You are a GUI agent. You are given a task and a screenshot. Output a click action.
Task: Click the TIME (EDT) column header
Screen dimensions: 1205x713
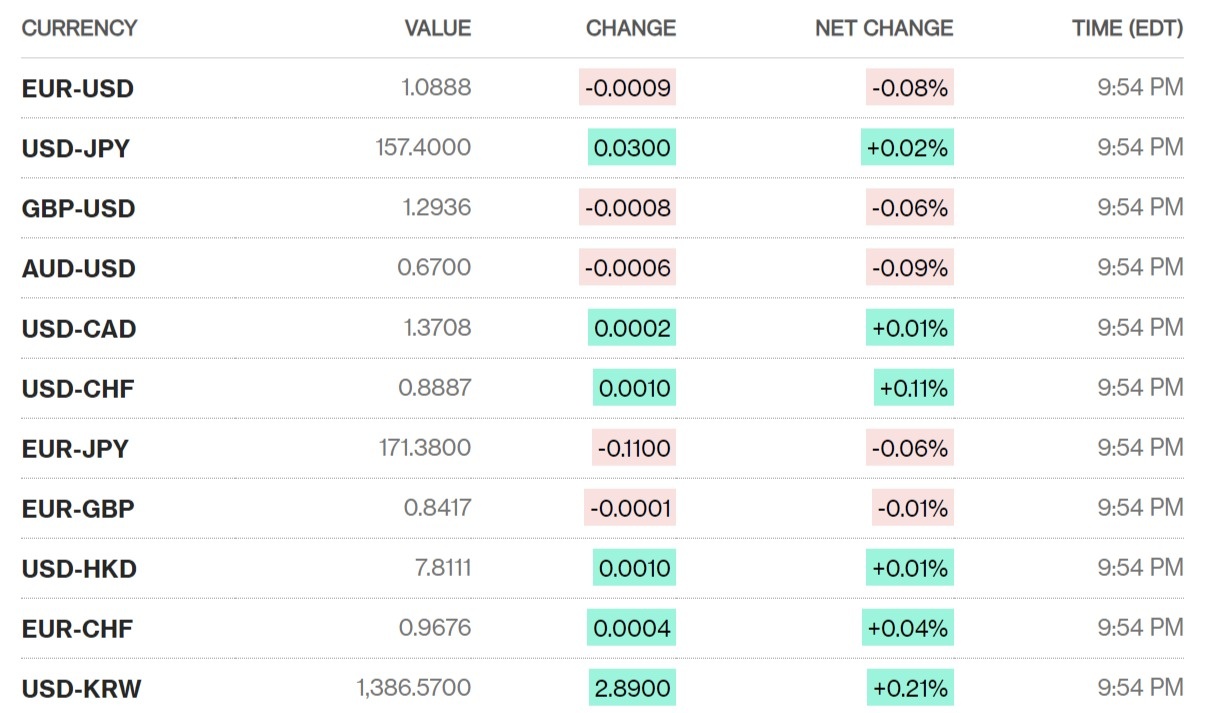tap(1127, 28)
